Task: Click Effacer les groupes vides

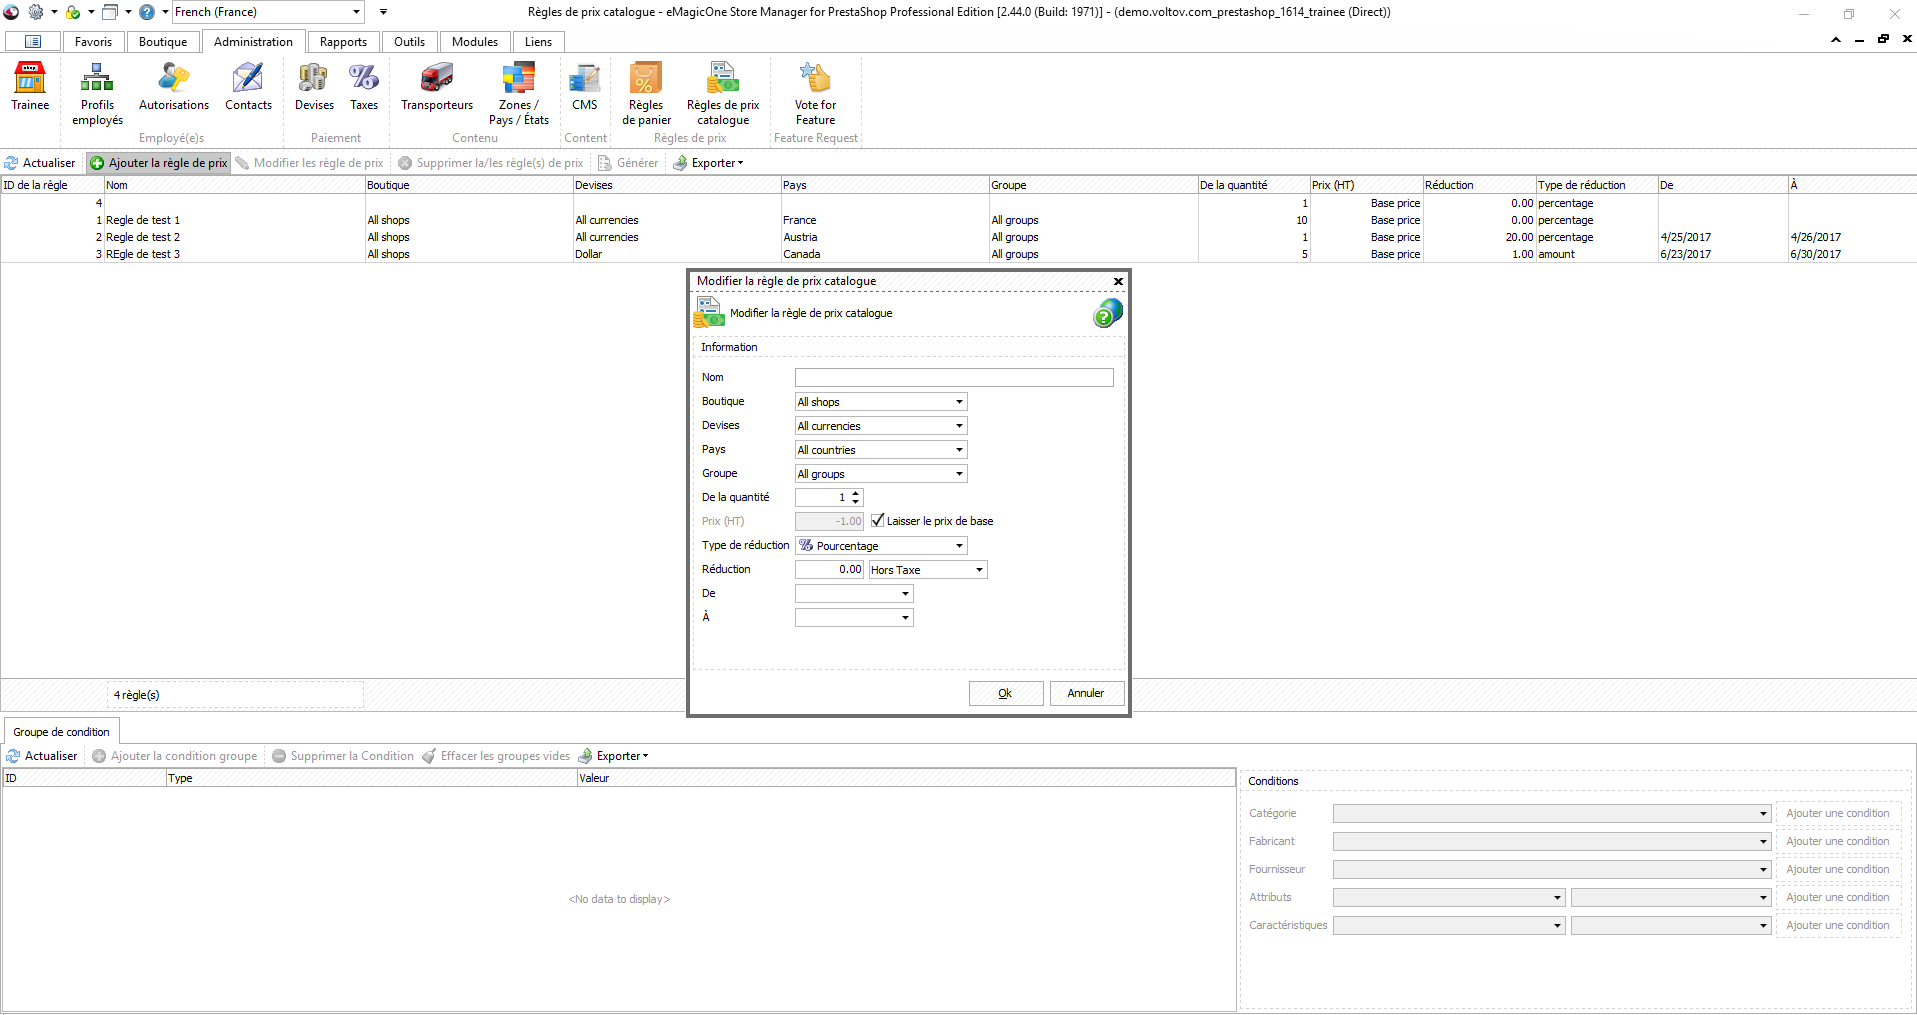Action: 496,756
